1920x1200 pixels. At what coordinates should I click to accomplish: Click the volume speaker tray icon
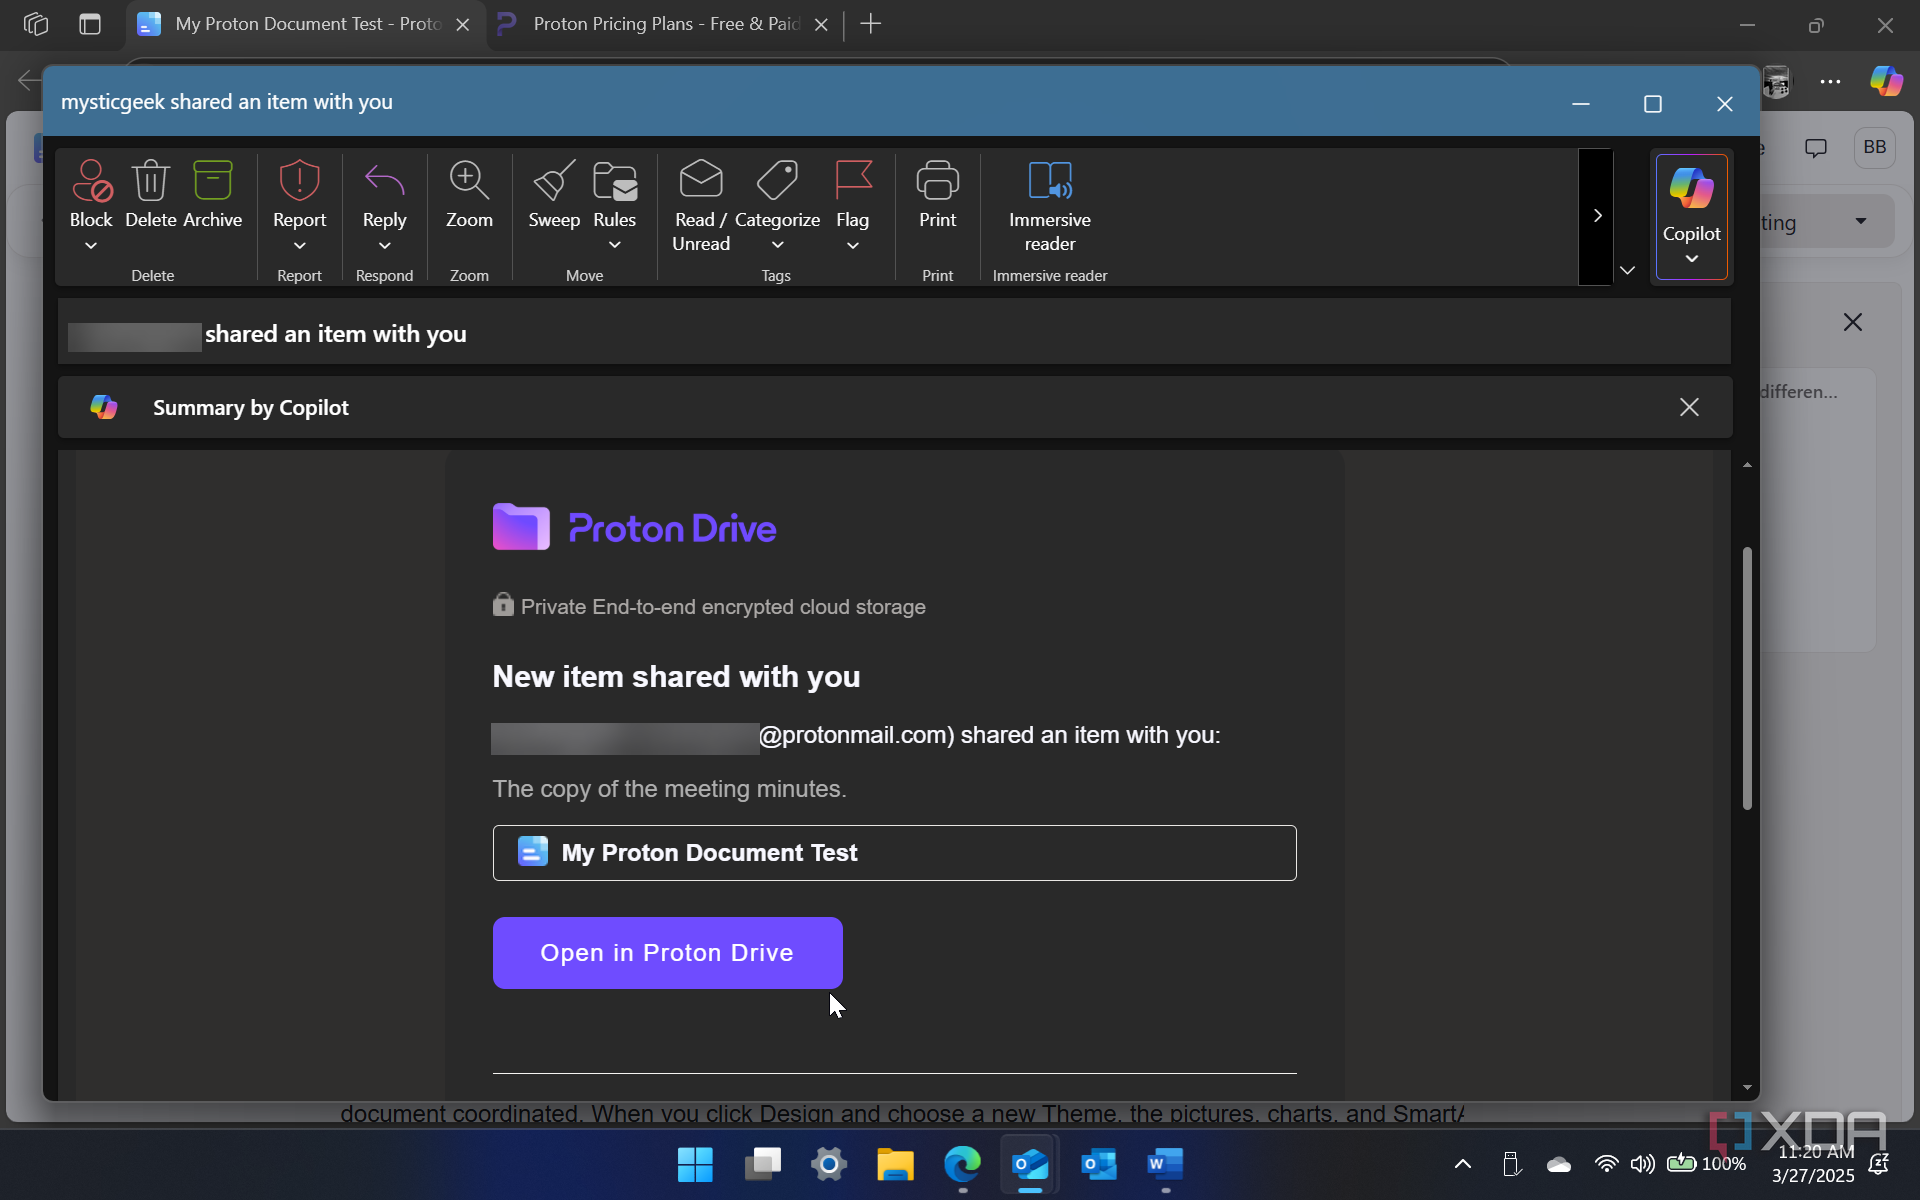pos(1642,1164)
